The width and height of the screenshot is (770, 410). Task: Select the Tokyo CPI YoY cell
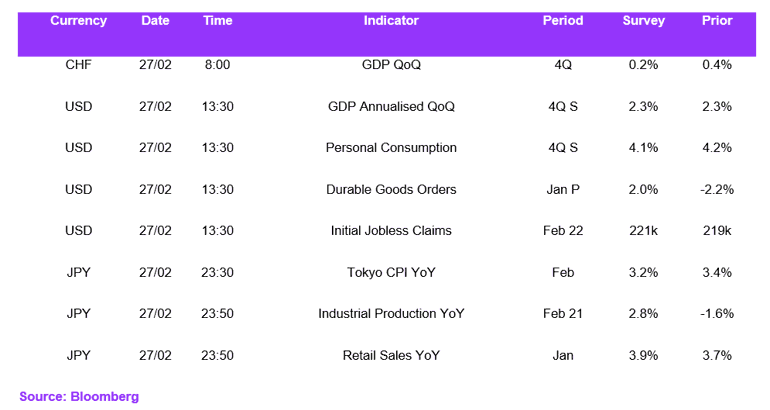tap(391, 273)
